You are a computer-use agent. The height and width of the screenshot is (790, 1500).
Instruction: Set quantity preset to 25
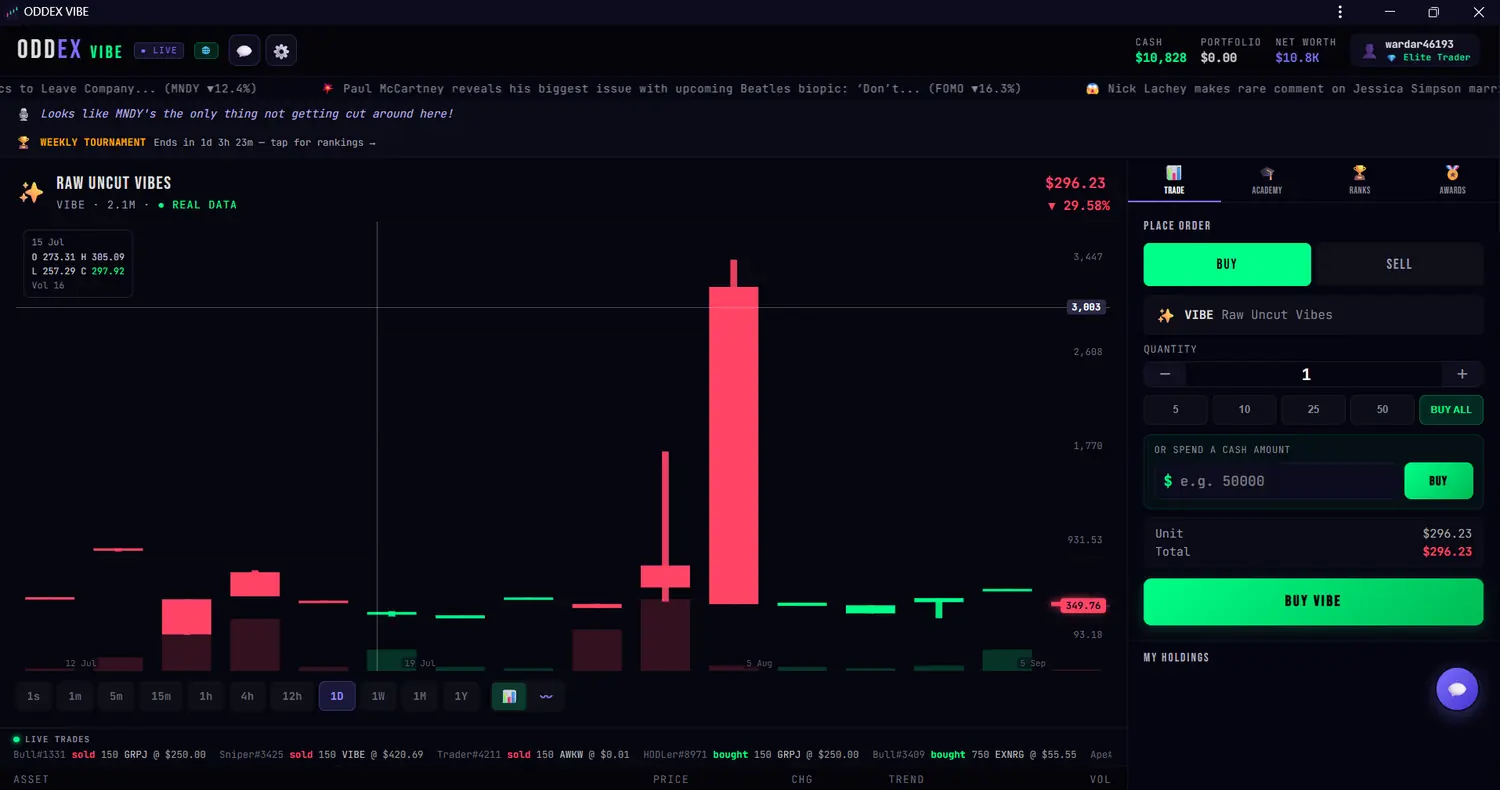[1313, 410]
